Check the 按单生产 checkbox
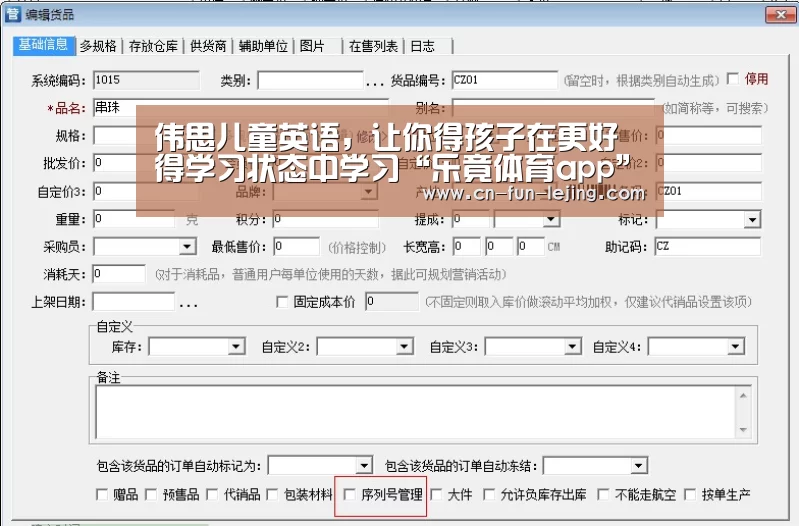The width and height of the screenshot is (799, 526). point(690,494)
